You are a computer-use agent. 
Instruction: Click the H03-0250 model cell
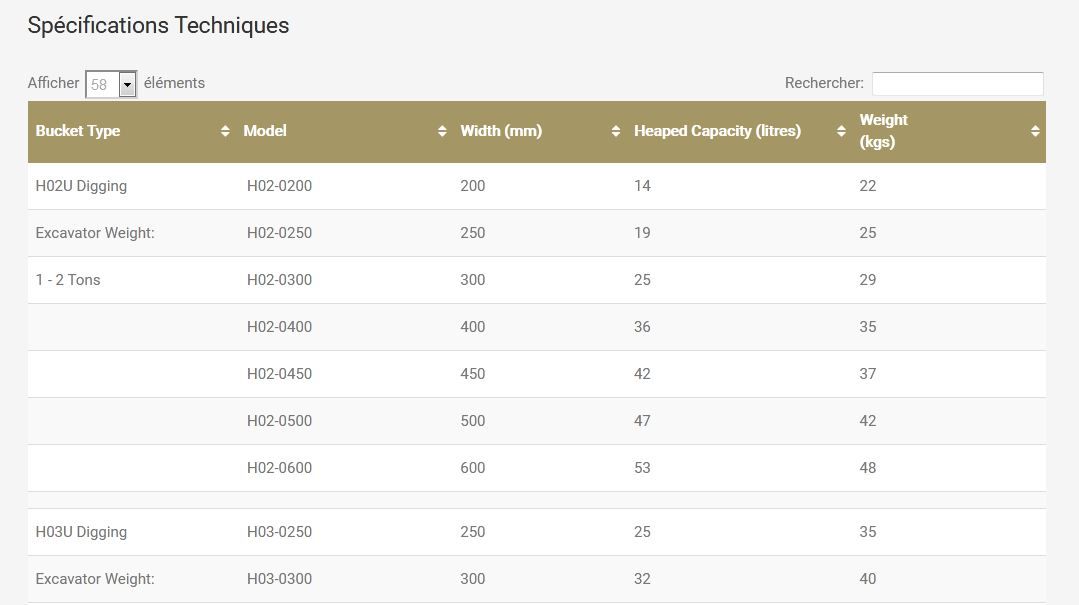pyautogui.click(x=279, y=532)
